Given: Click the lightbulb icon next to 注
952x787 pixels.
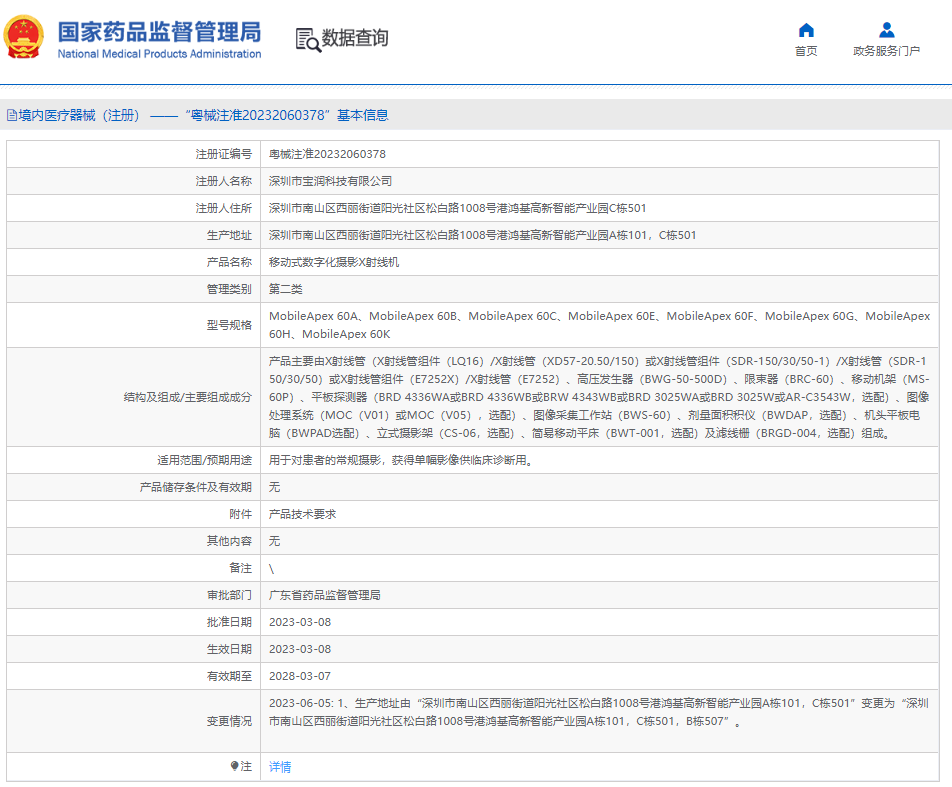Looking at the screenshot, I should (234, 766).
